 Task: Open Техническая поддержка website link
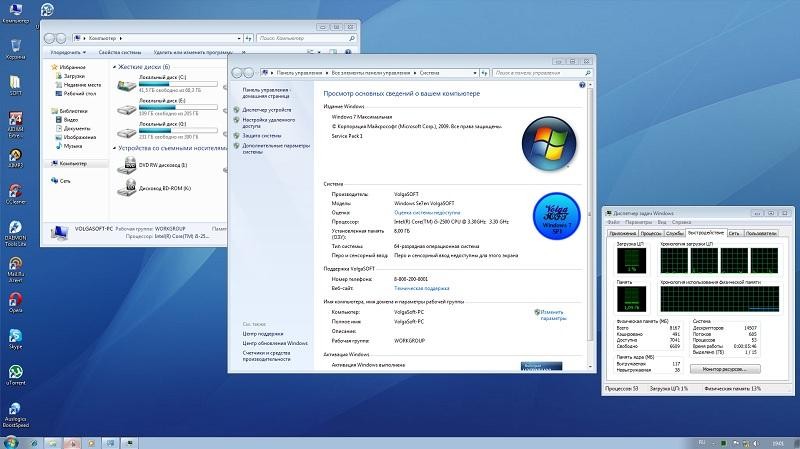pyautogui.click(x=421, y=288)
